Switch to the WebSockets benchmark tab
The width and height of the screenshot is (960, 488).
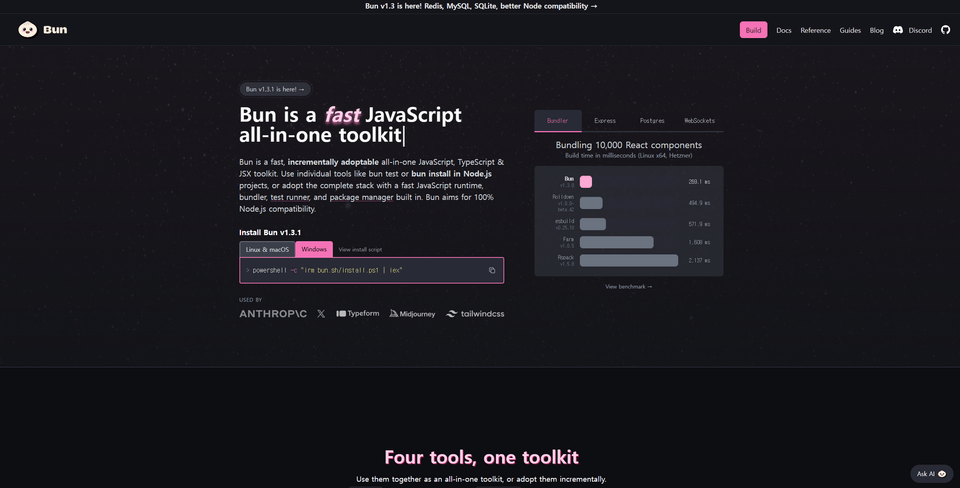tap(699, 121)
